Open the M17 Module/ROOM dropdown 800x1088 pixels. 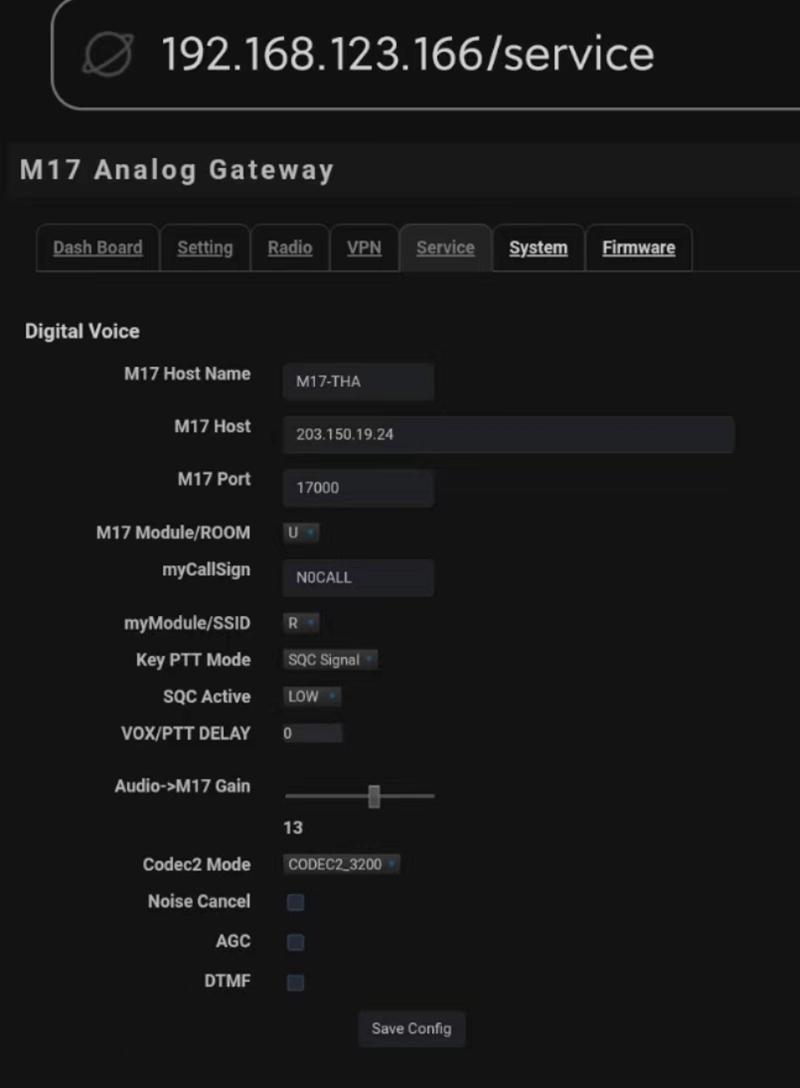click(301, 533)
